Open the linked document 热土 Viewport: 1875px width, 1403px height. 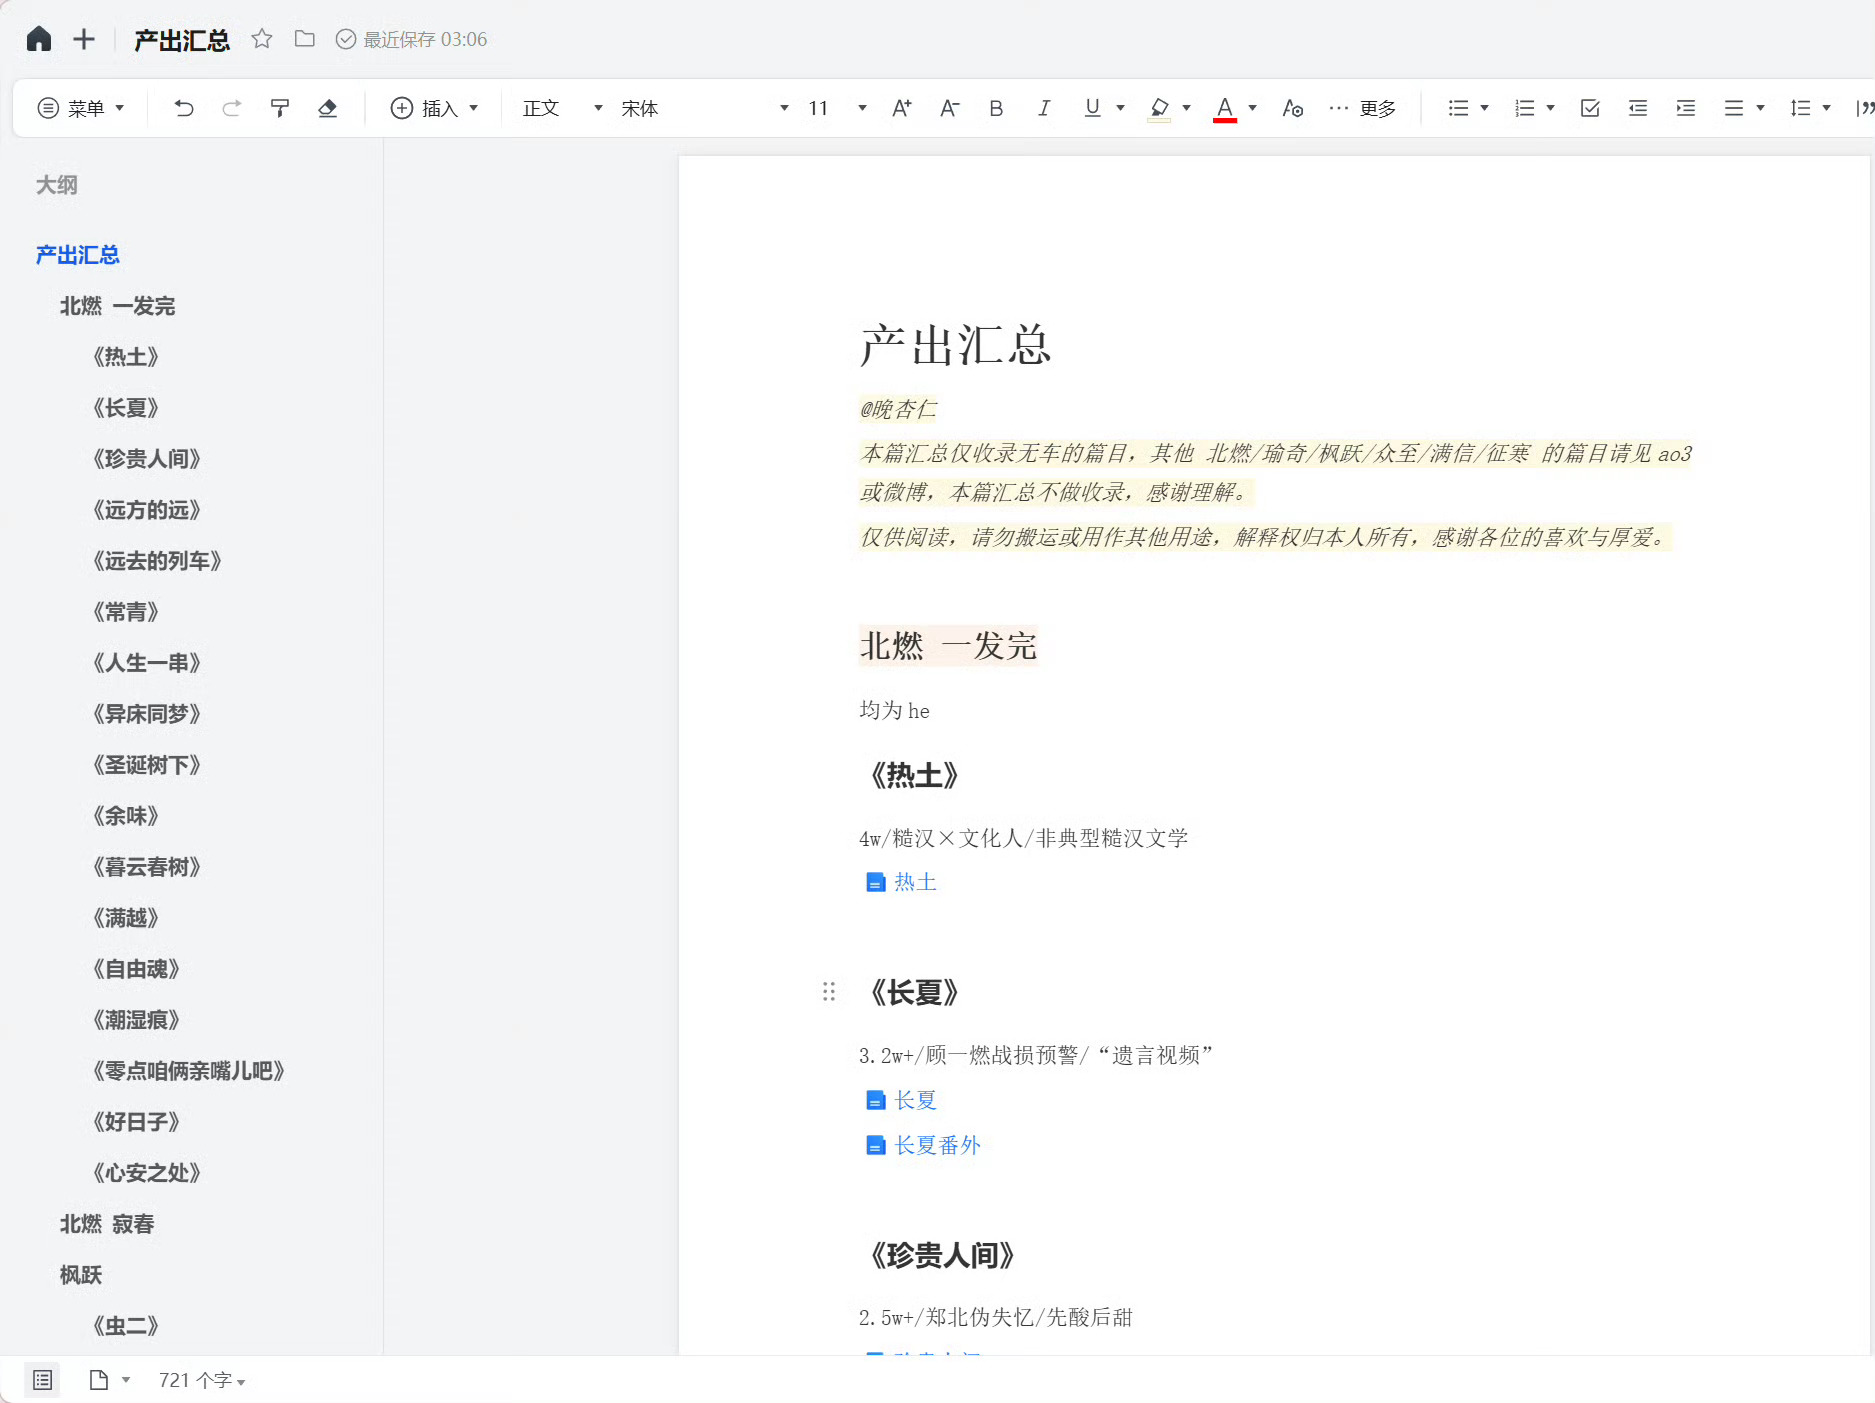click(x=901, y=882)
